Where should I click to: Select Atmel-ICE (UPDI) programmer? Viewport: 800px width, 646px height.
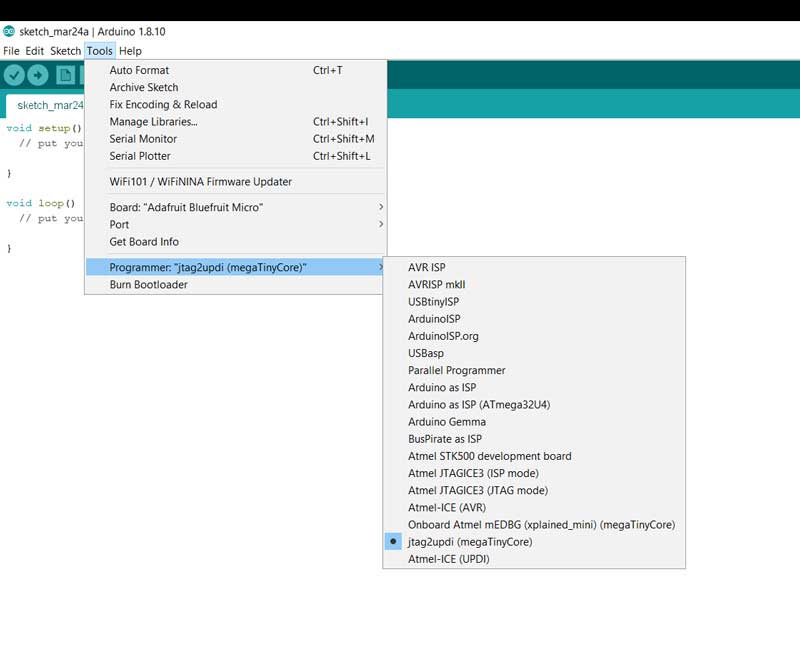[534, 559]
